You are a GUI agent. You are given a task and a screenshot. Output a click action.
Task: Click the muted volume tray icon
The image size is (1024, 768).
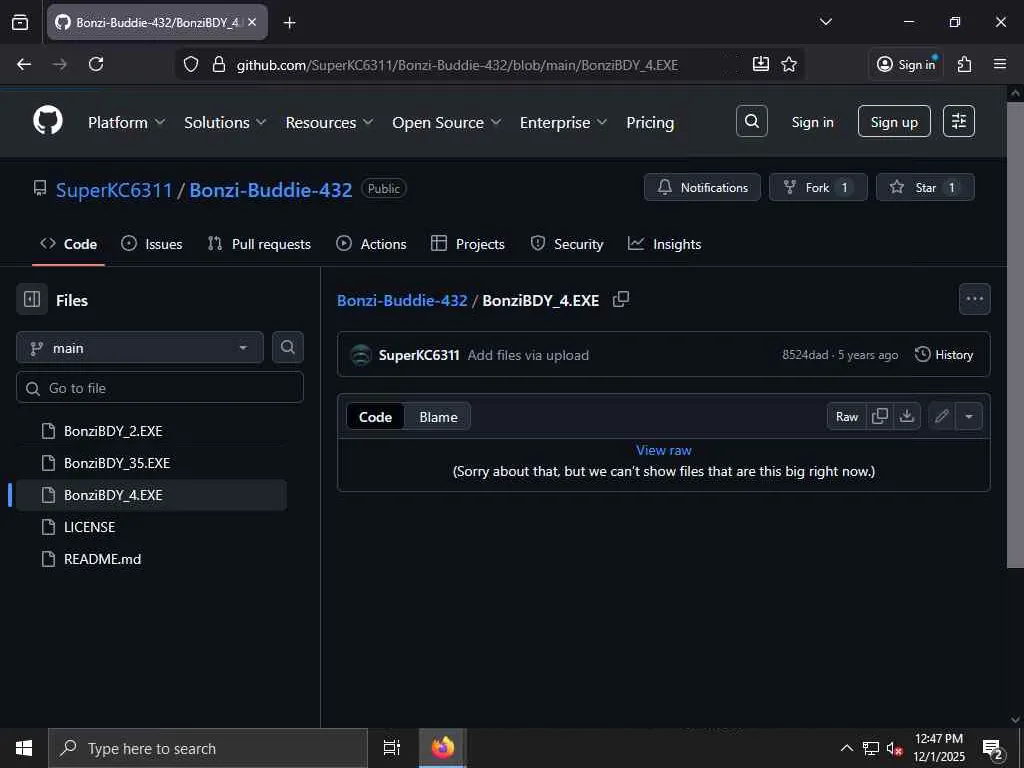coord(894,749)
